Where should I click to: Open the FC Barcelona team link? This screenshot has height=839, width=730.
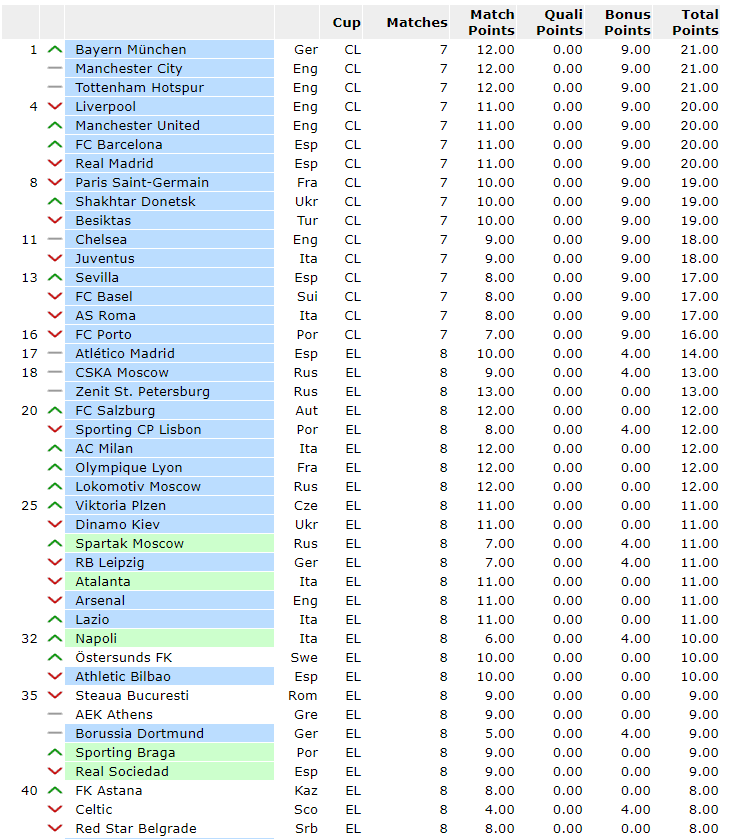118,144
